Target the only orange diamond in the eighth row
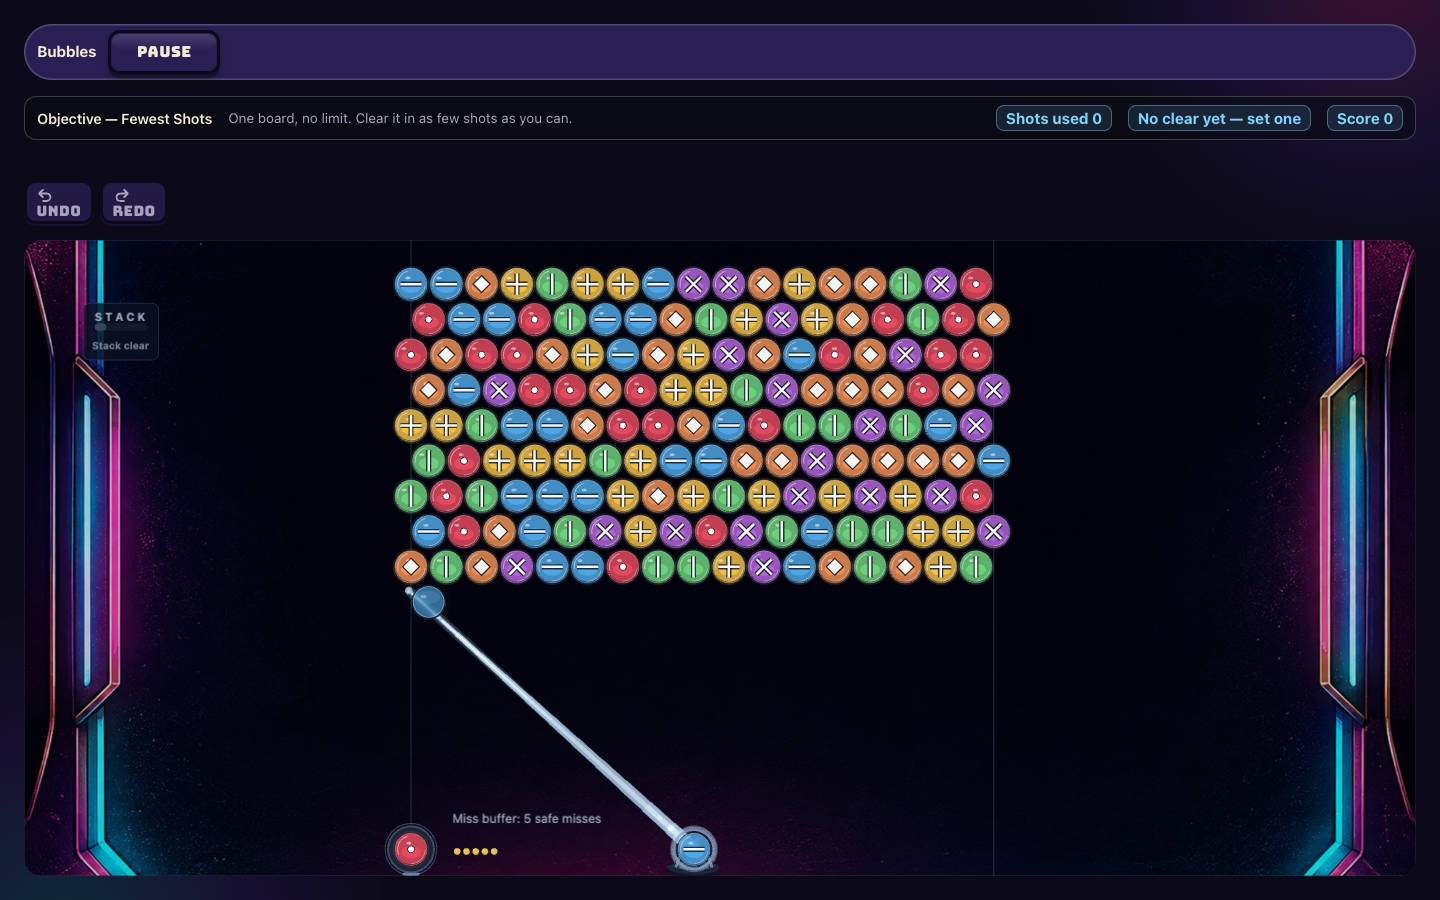 pos(499,532)
